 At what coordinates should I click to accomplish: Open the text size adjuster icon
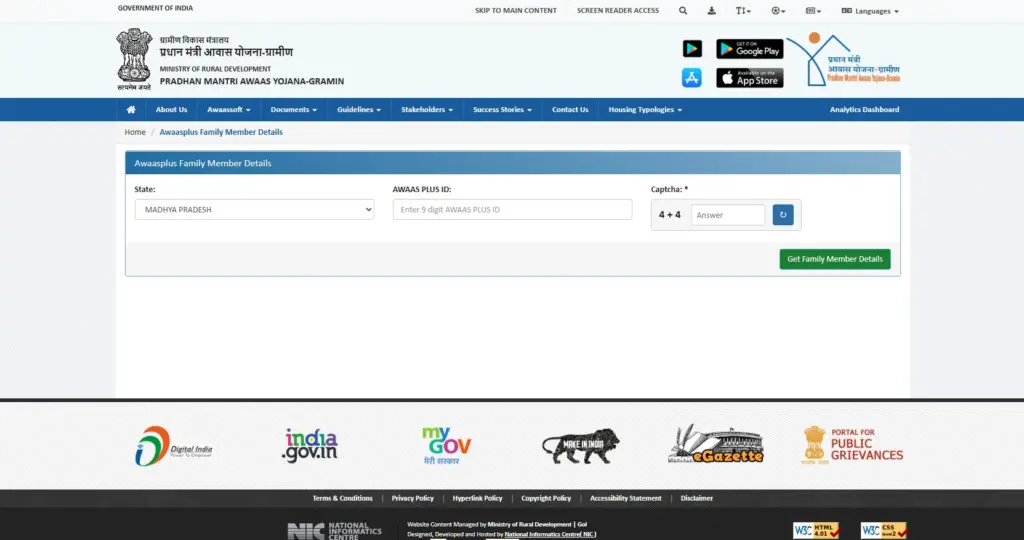coord(743,10)
